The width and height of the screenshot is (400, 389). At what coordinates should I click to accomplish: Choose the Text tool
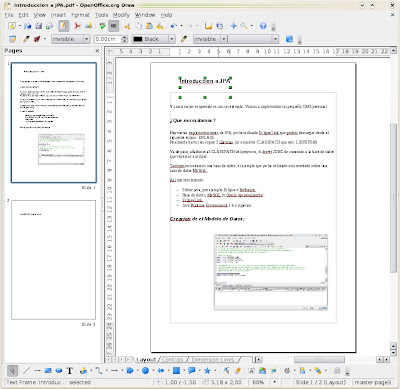pos(70,370)
